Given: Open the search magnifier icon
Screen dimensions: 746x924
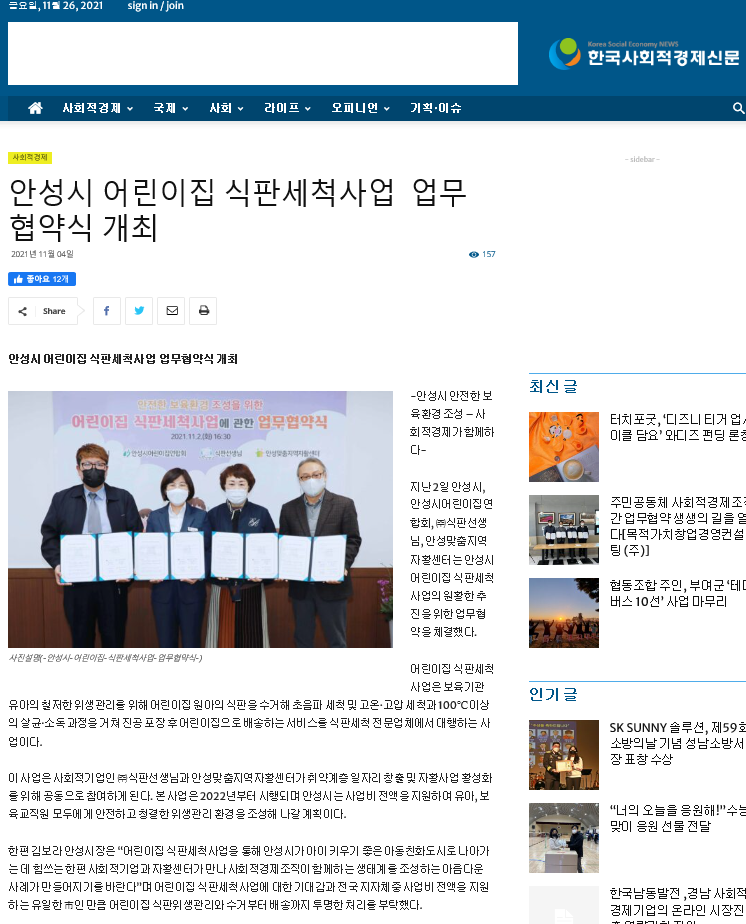Looking at the screenshot, I should [x=738, y=108].
